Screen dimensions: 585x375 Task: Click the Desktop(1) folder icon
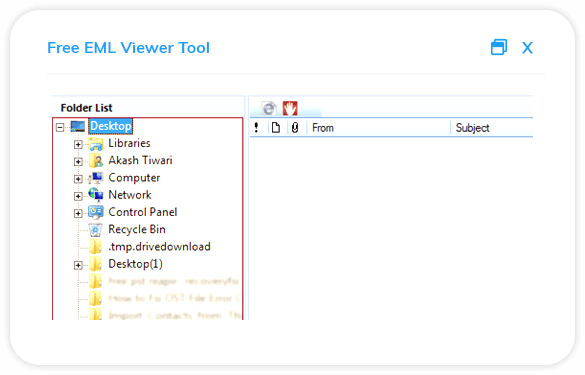coord(96,264)
